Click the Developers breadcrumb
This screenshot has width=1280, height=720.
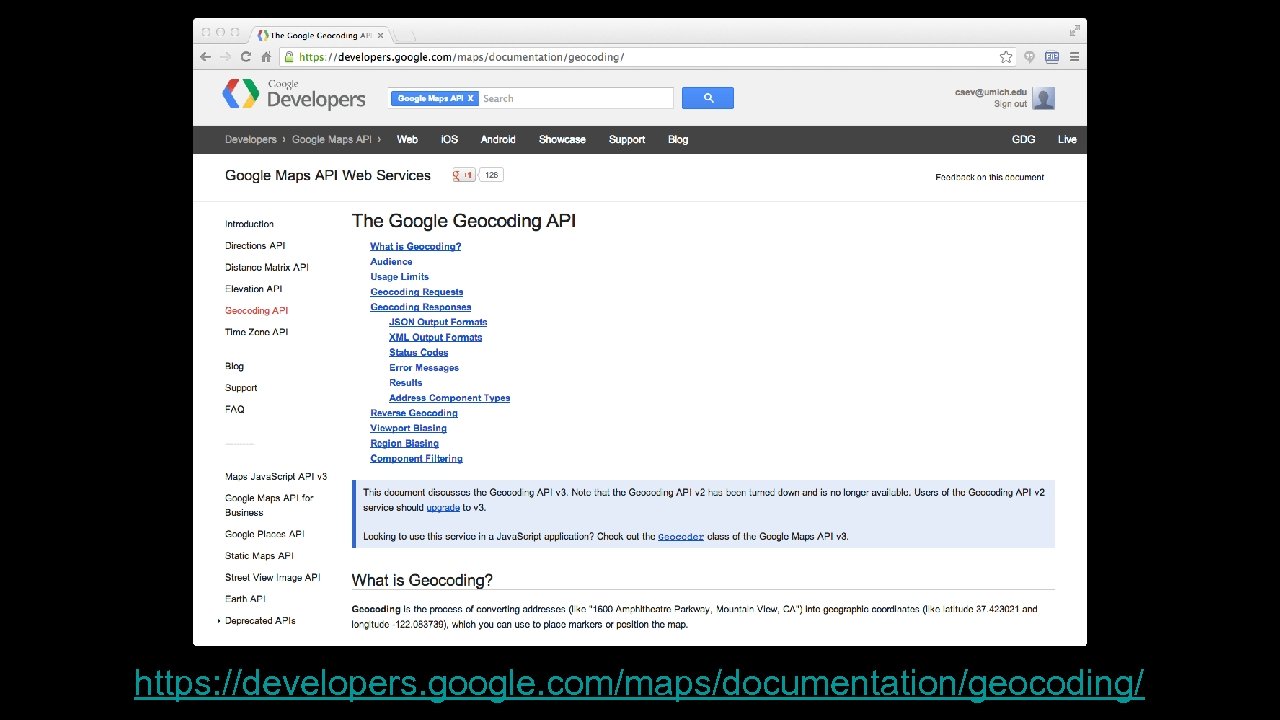251,140
